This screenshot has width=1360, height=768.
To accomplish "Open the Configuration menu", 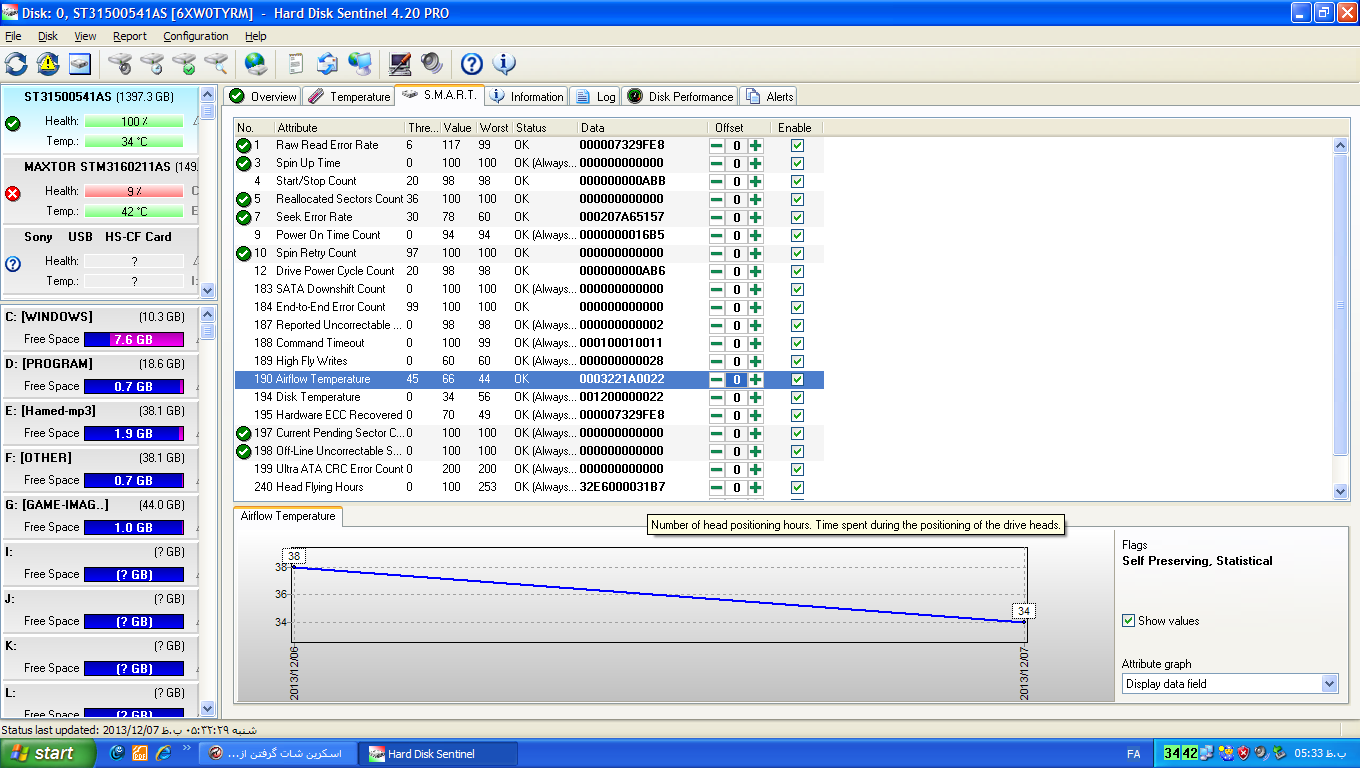I will (x=196, y=36).
